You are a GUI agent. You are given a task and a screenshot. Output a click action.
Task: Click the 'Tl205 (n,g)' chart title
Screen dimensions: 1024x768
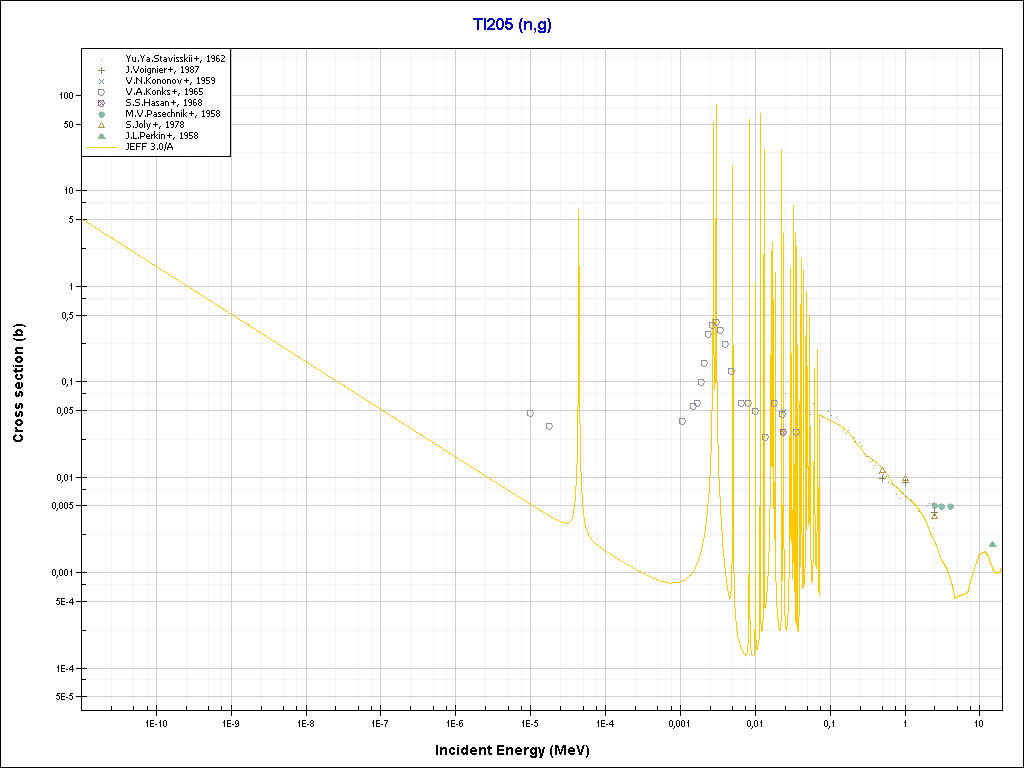pos(512,25)
